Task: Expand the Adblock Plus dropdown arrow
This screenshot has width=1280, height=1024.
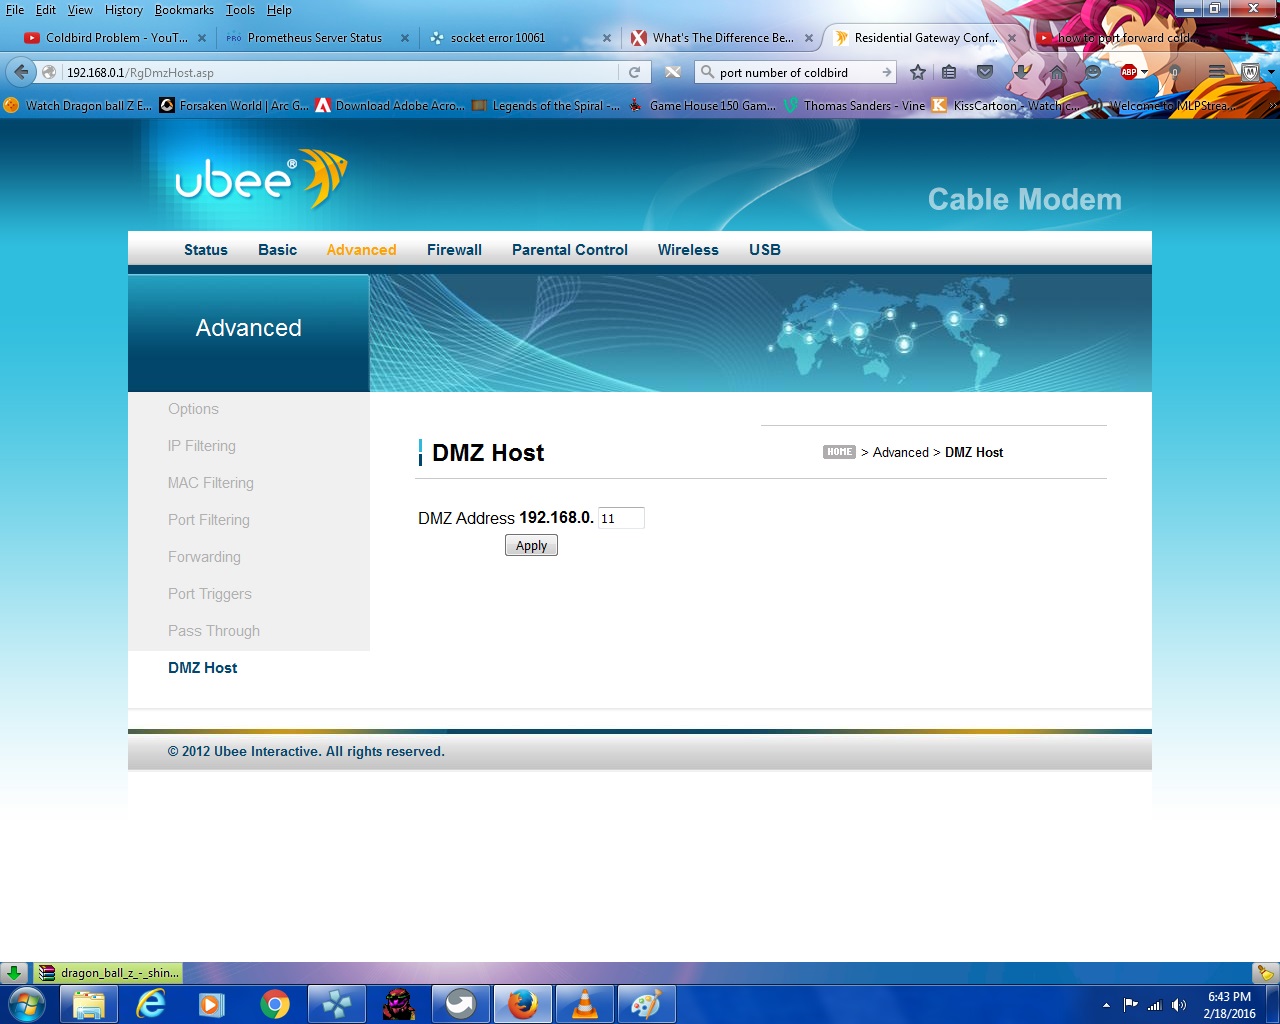Action: (x=1144, y=72)
